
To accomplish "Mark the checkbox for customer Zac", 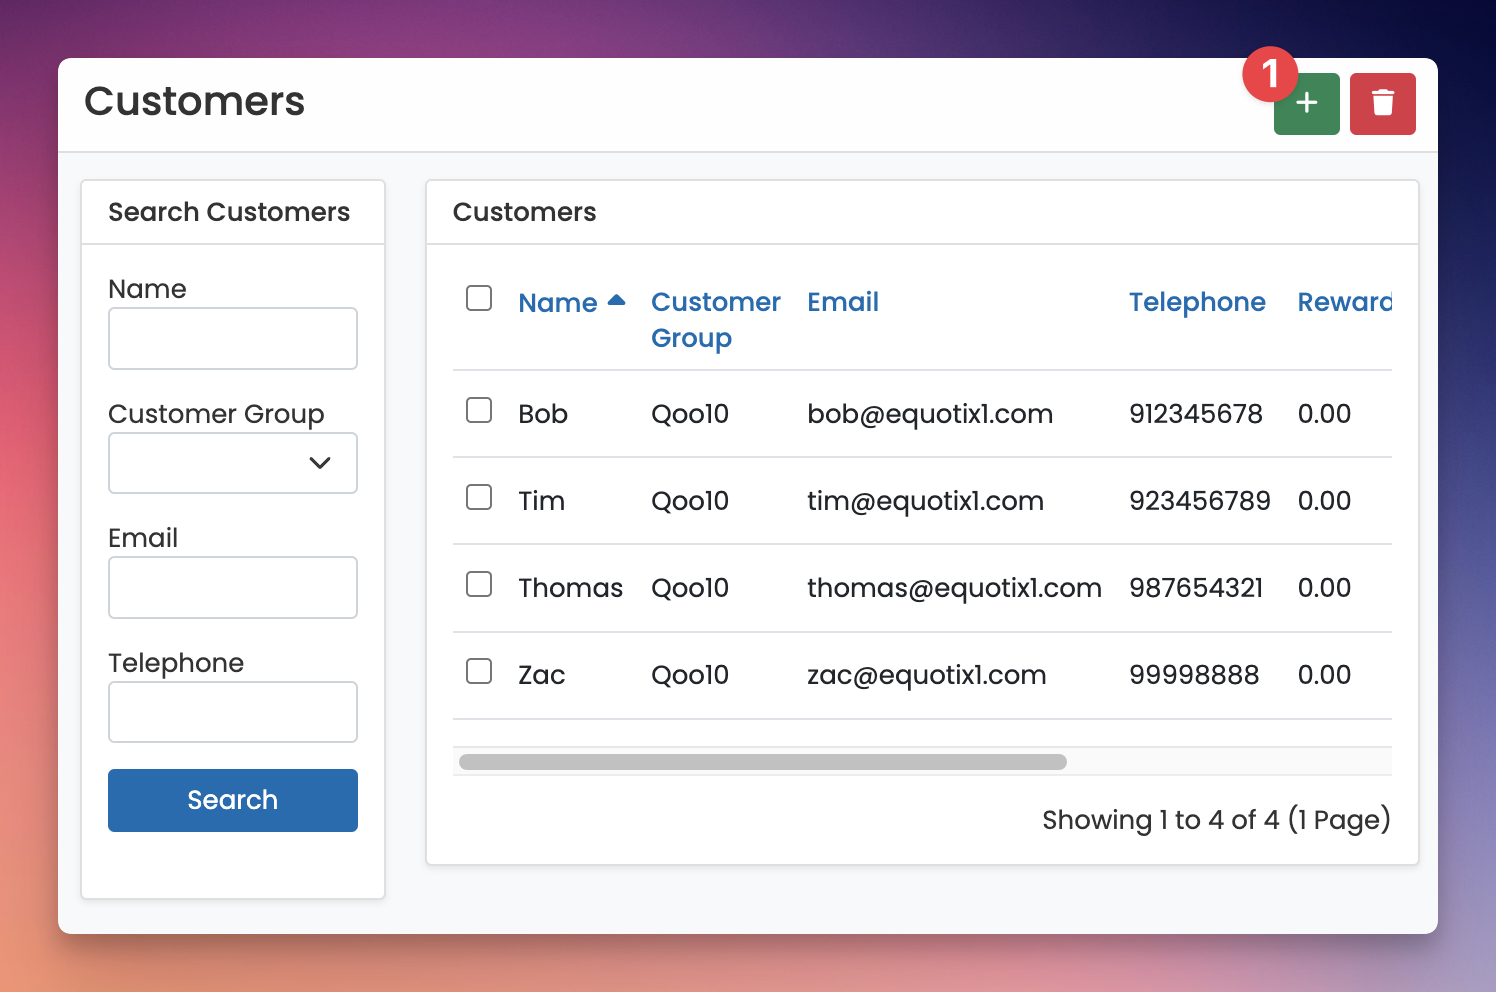I will [479, 671].
